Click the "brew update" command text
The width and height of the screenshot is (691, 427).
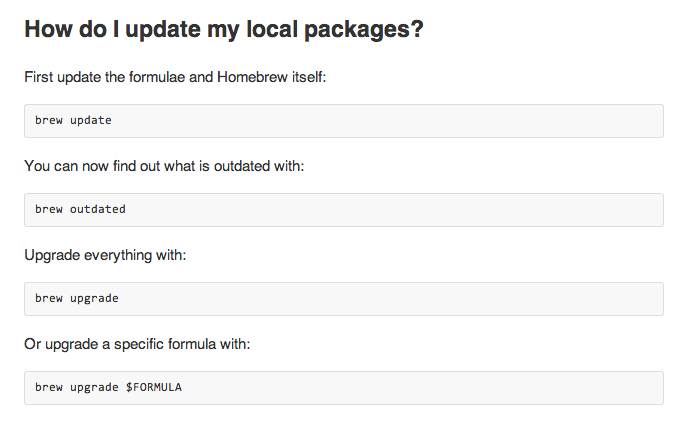click(x=73, y=120)
